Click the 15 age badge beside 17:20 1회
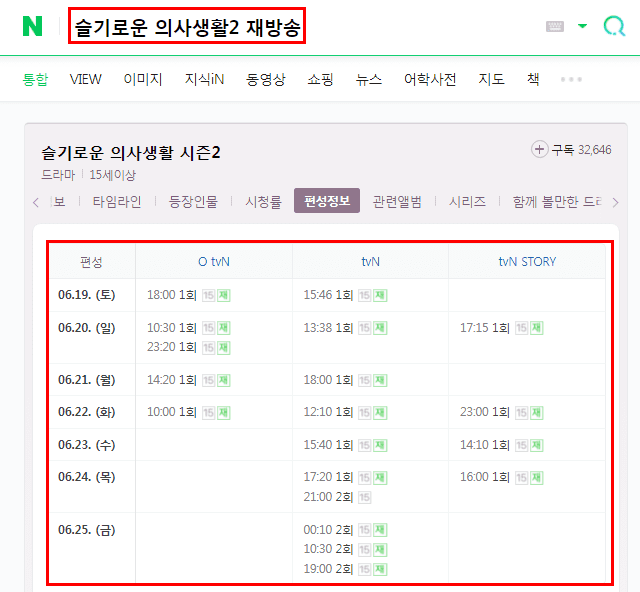 point(364,478)
